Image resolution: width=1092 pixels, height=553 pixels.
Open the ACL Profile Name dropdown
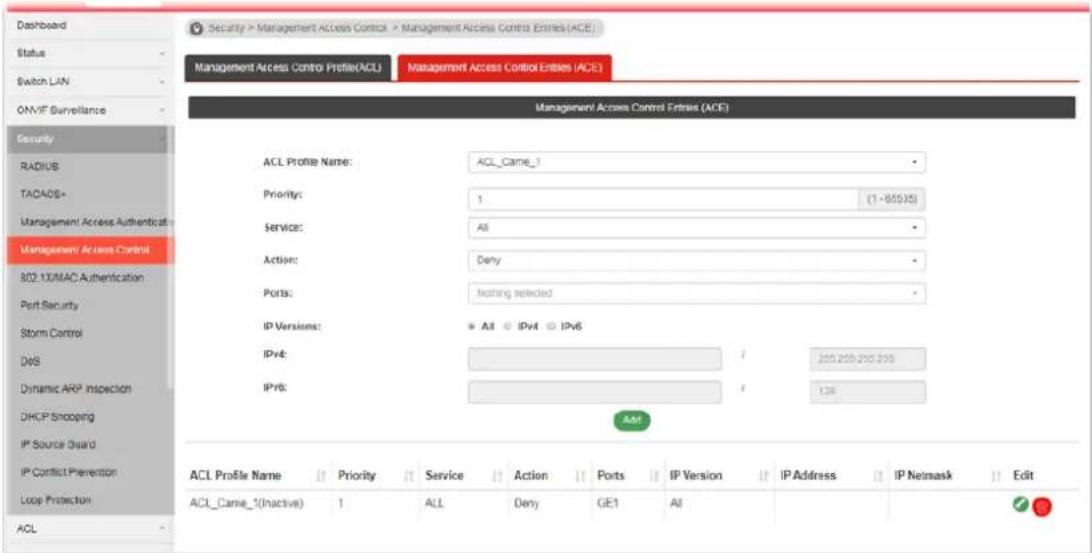pyautogui.click(x=696, y=162)
